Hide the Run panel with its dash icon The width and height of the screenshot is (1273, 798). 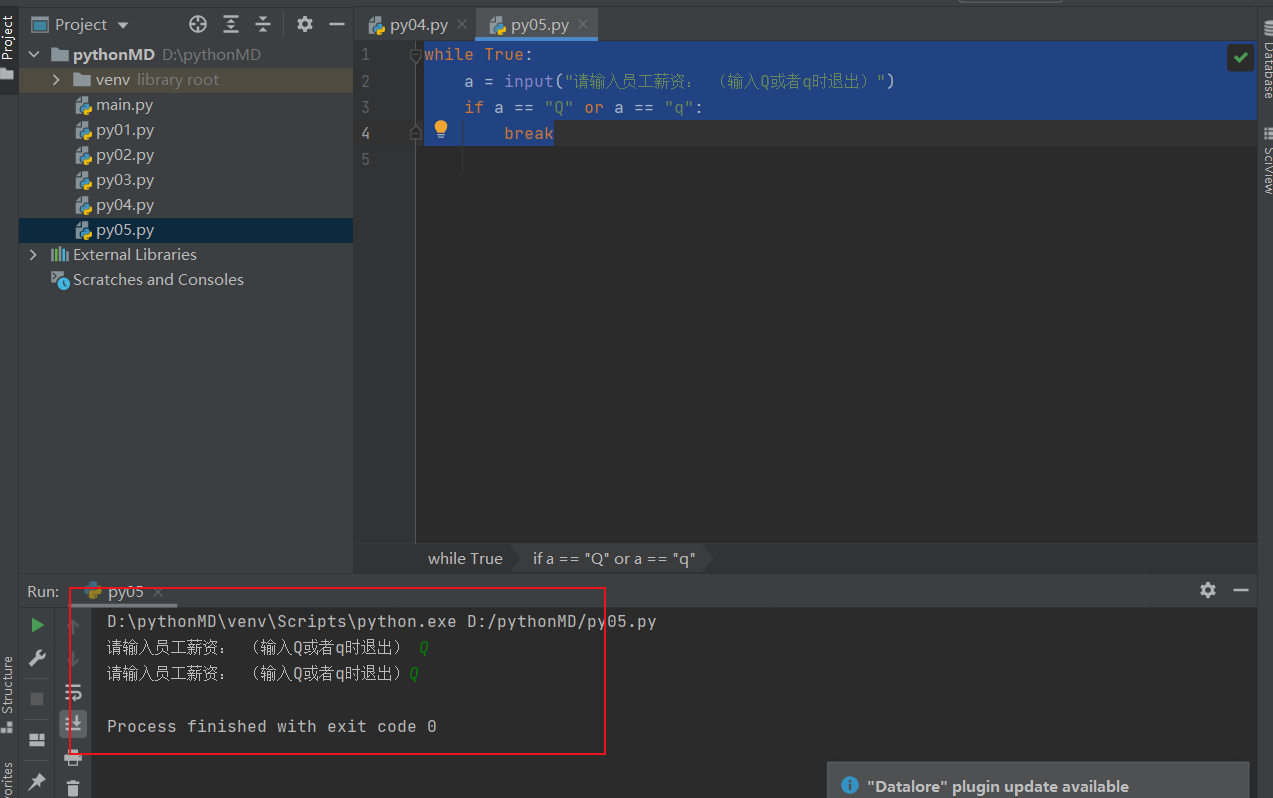click(1241, 590)
